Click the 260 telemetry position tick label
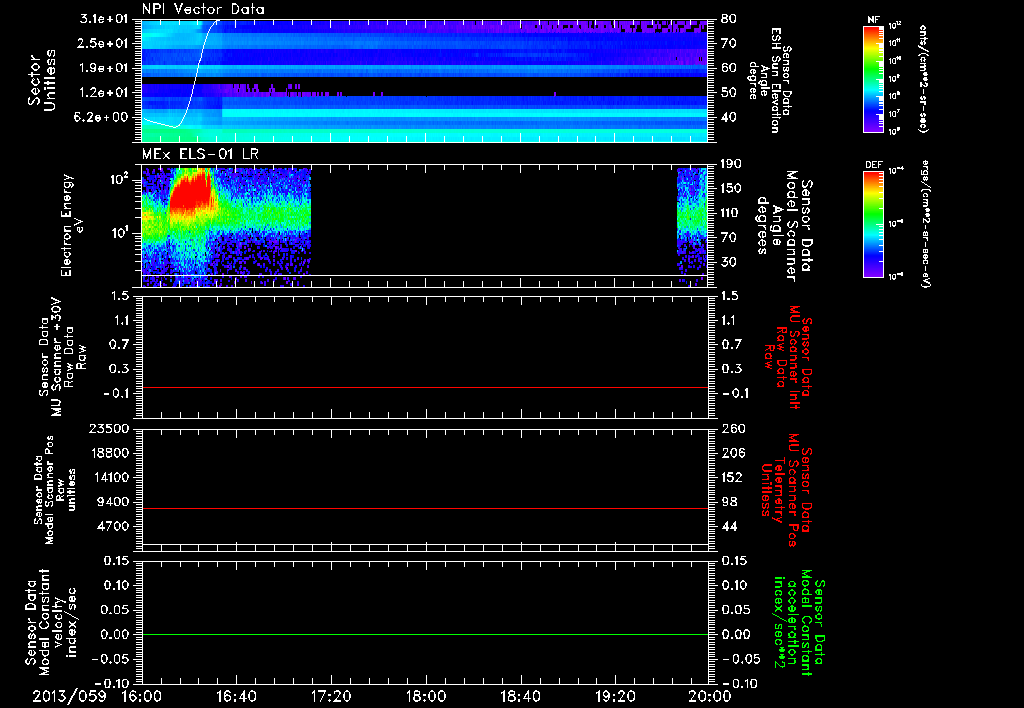The width and height of the screenshot is (1024, 708). click(732, 428)
